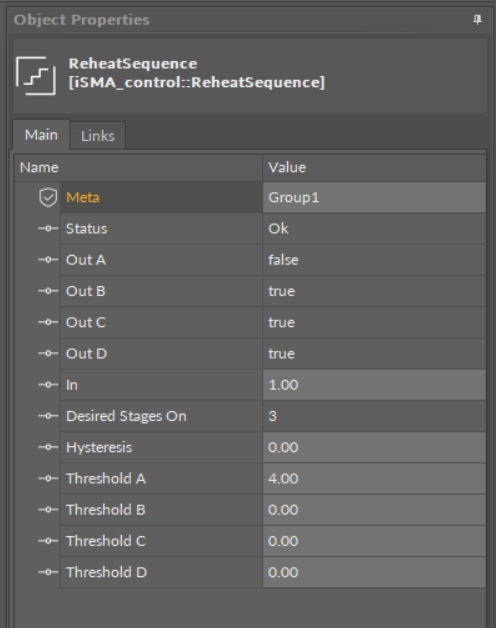This screenshot has width=496, height=628.
Task: Switch to the Links tab
Action: click(98, 136)
